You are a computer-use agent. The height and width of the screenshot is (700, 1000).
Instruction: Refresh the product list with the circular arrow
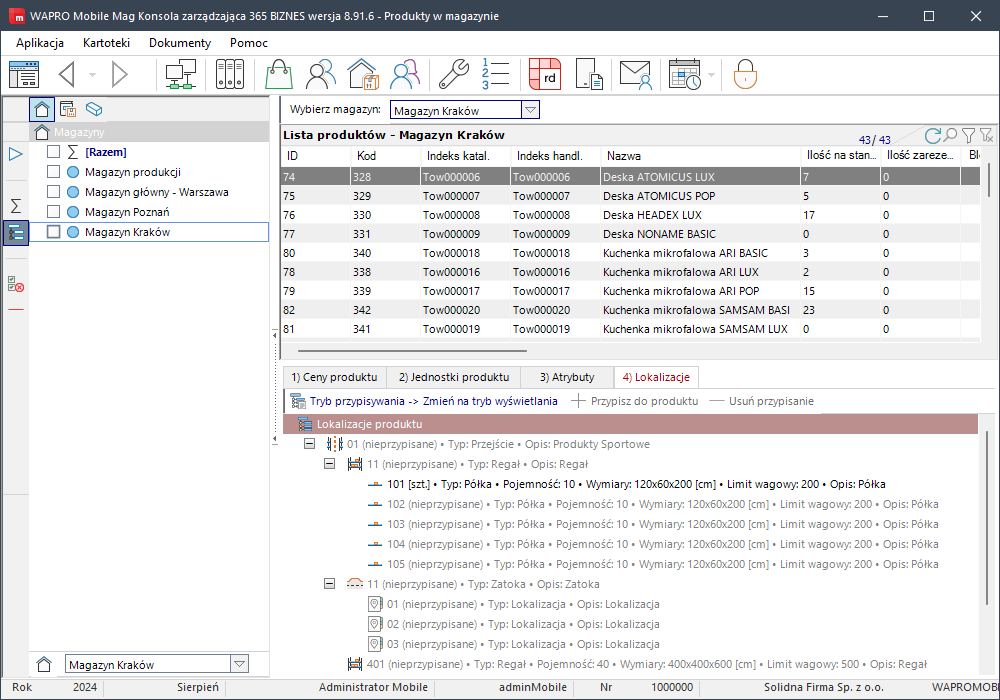(932, 135)
